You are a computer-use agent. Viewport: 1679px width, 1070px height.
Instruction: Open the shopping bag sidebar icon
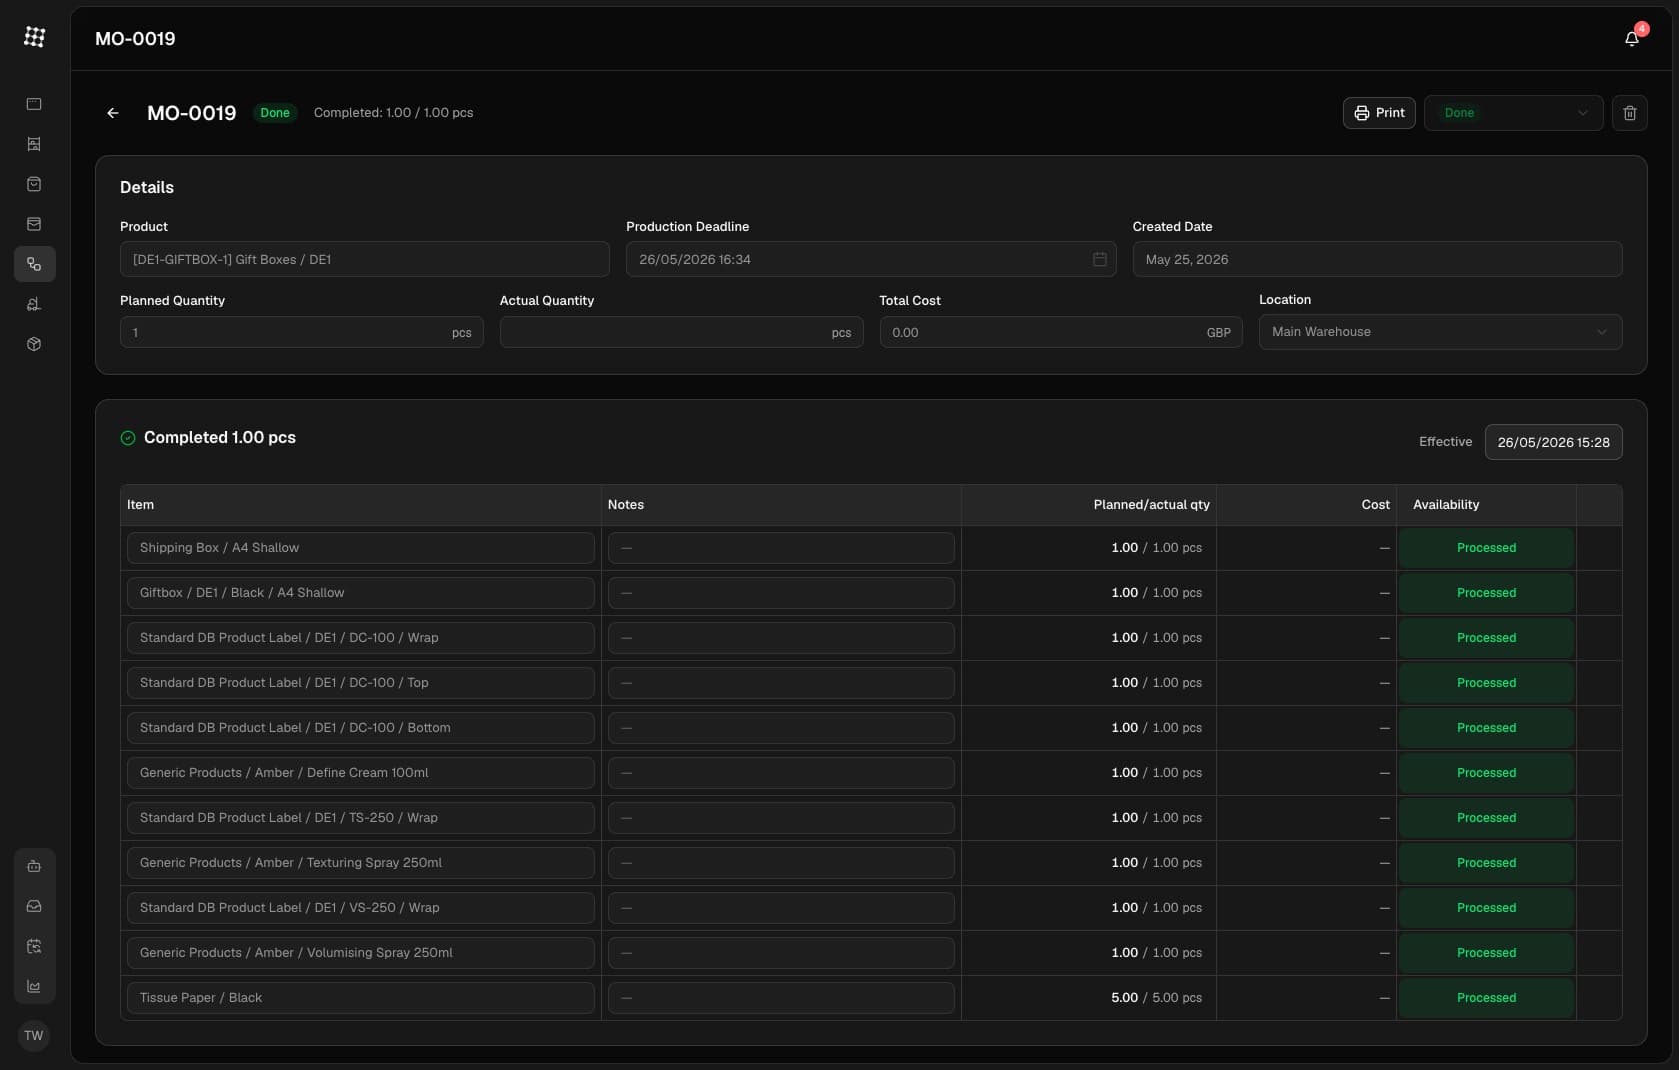pos(34,184)
